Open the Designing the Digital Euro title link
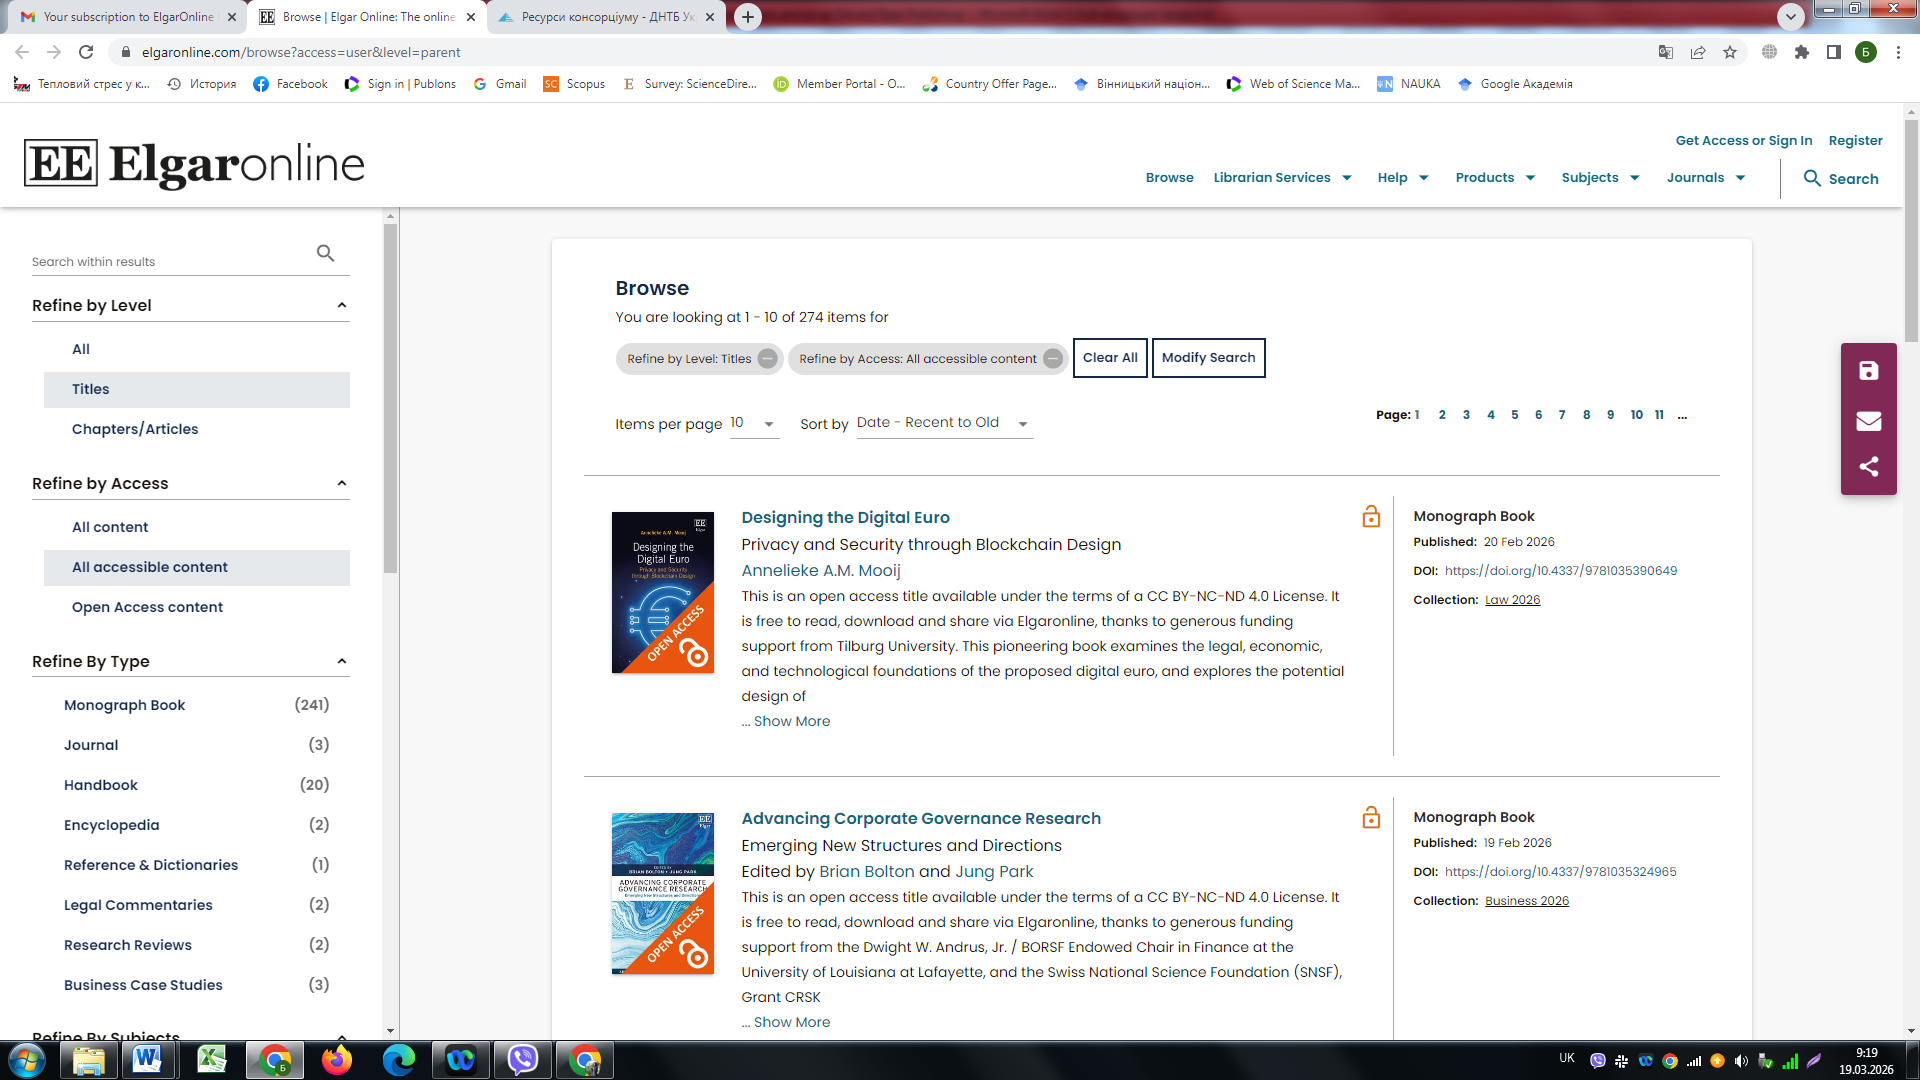This screenshot has width=1920, height=1080. [x=845, y=517]
